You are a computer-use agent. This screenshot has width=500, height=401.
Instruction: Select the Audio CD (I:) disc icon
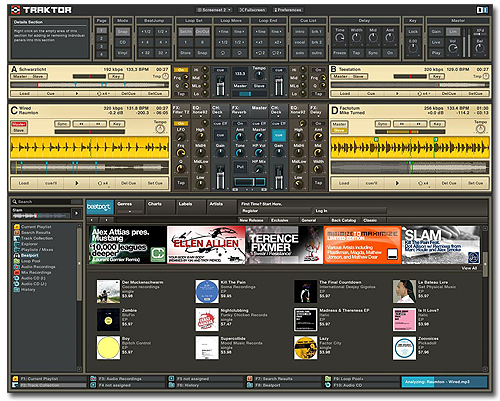(16, 278)
